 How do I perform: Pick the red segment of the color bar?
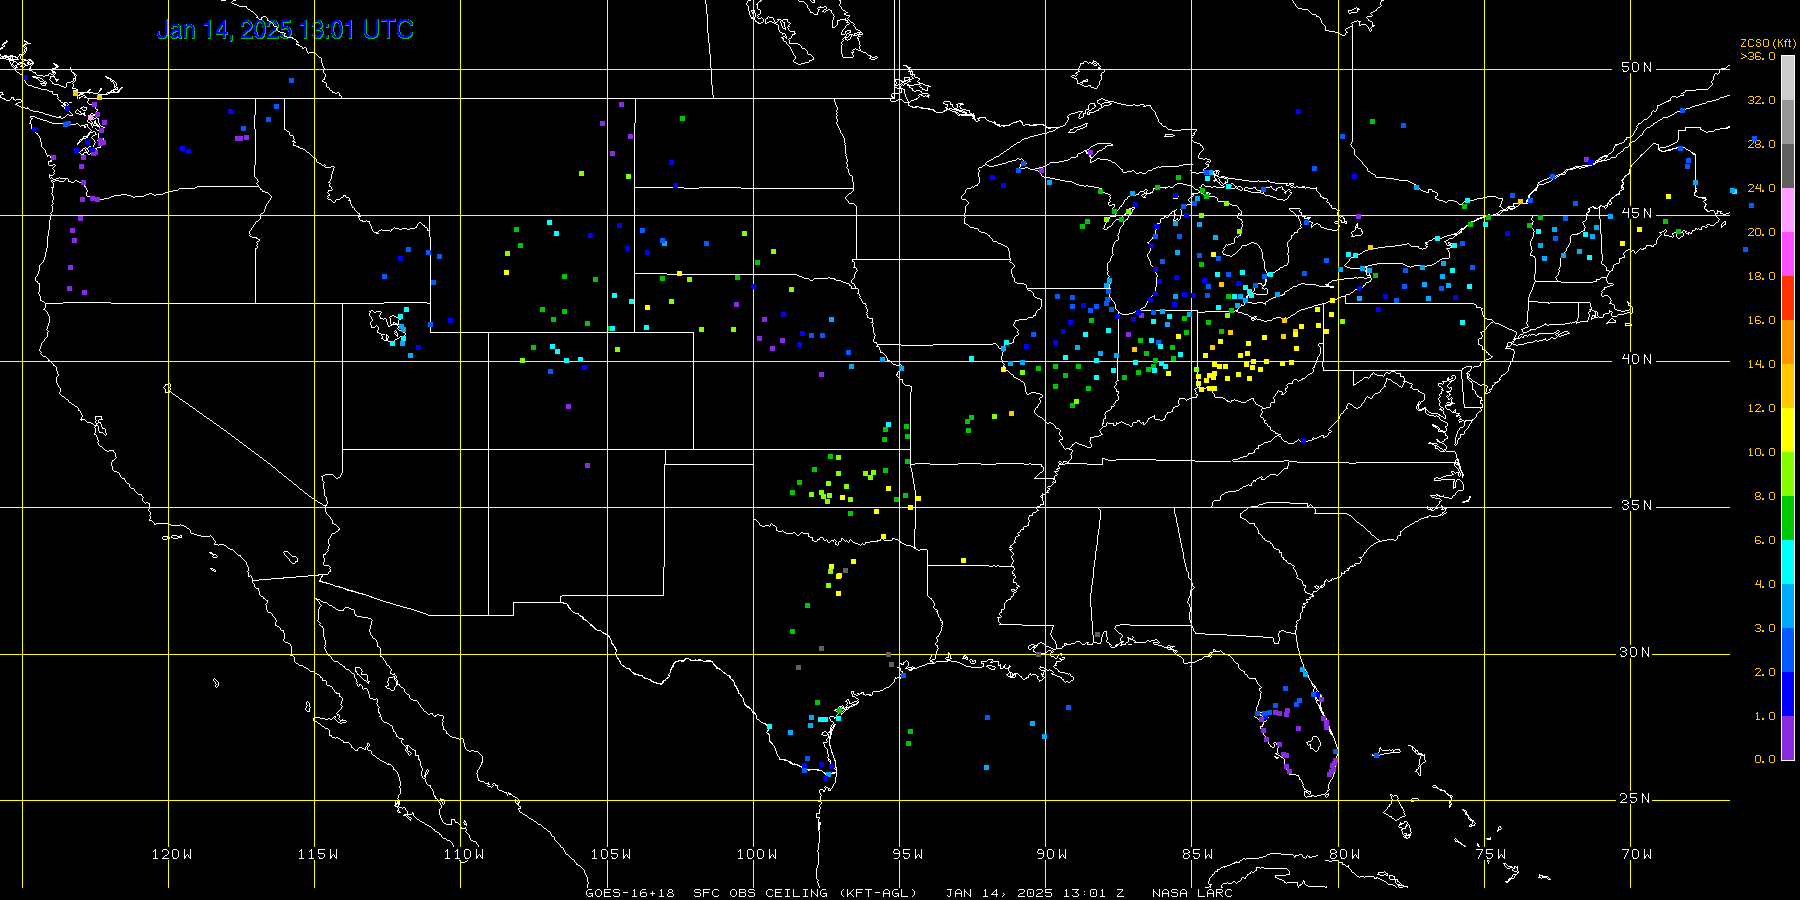(1788, 298)
